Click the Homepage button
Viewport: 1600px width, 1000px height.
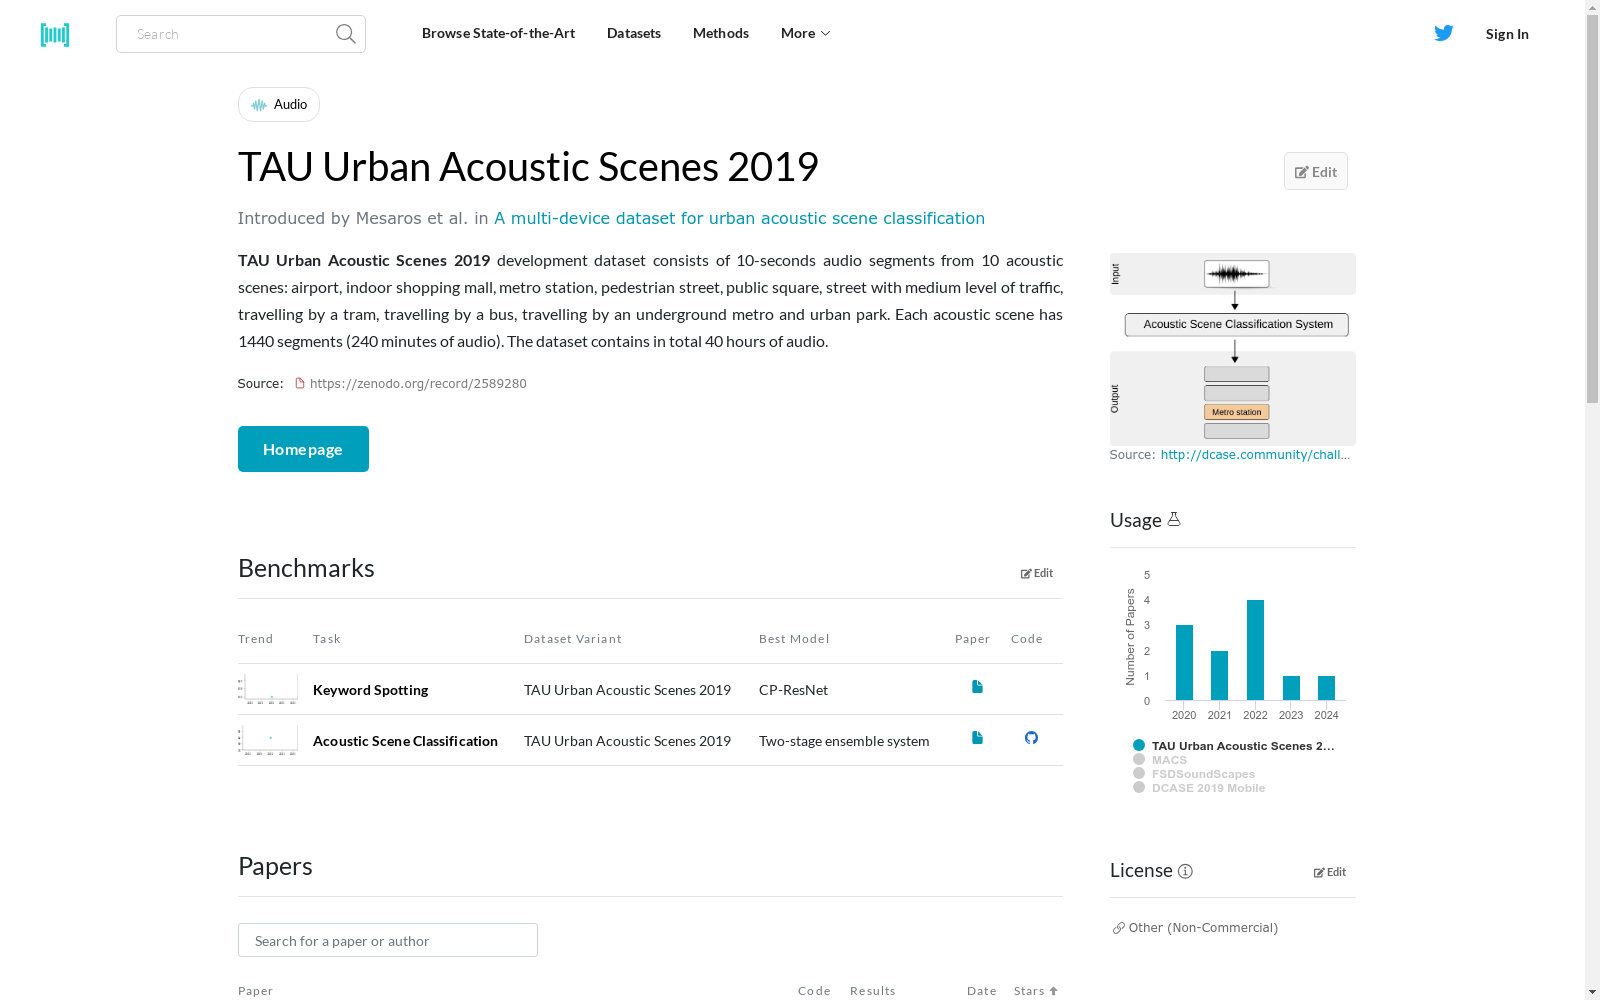(303, 448)
